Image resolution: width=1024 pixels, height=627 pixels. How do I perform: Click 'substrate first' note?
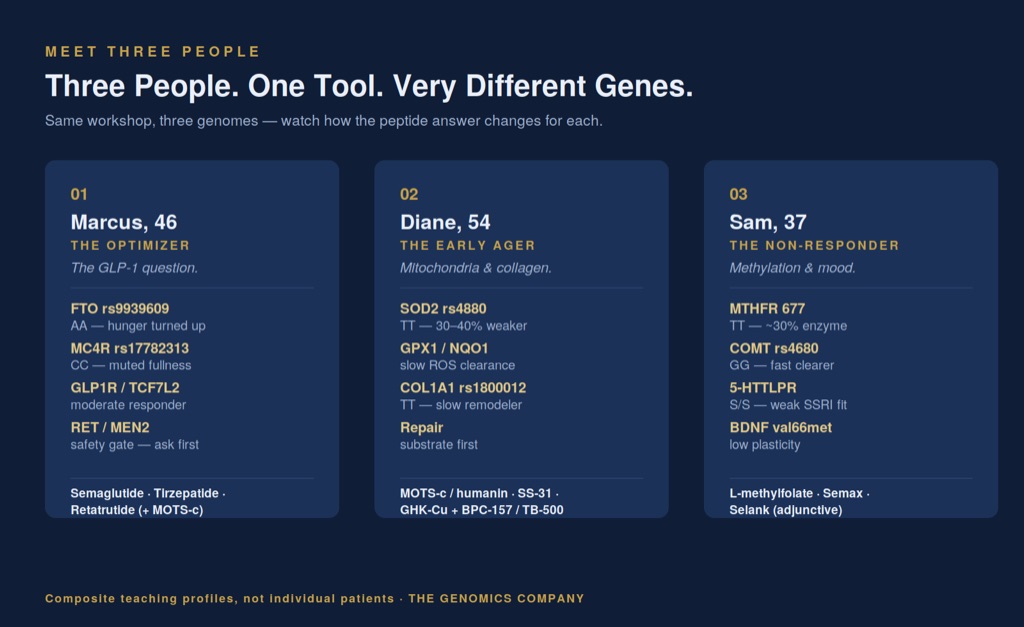pos(439,445)
